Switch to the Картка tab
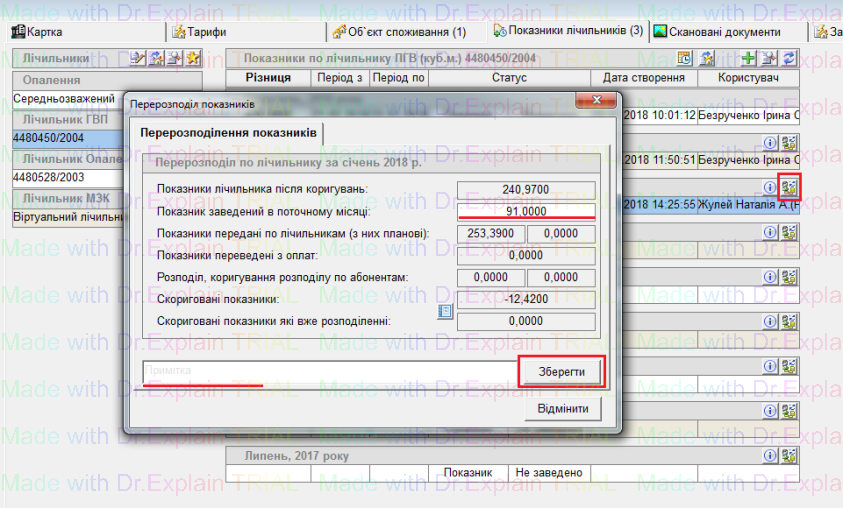Image resolution: width=843 pixels, height=508 pixels. point(44,32)
